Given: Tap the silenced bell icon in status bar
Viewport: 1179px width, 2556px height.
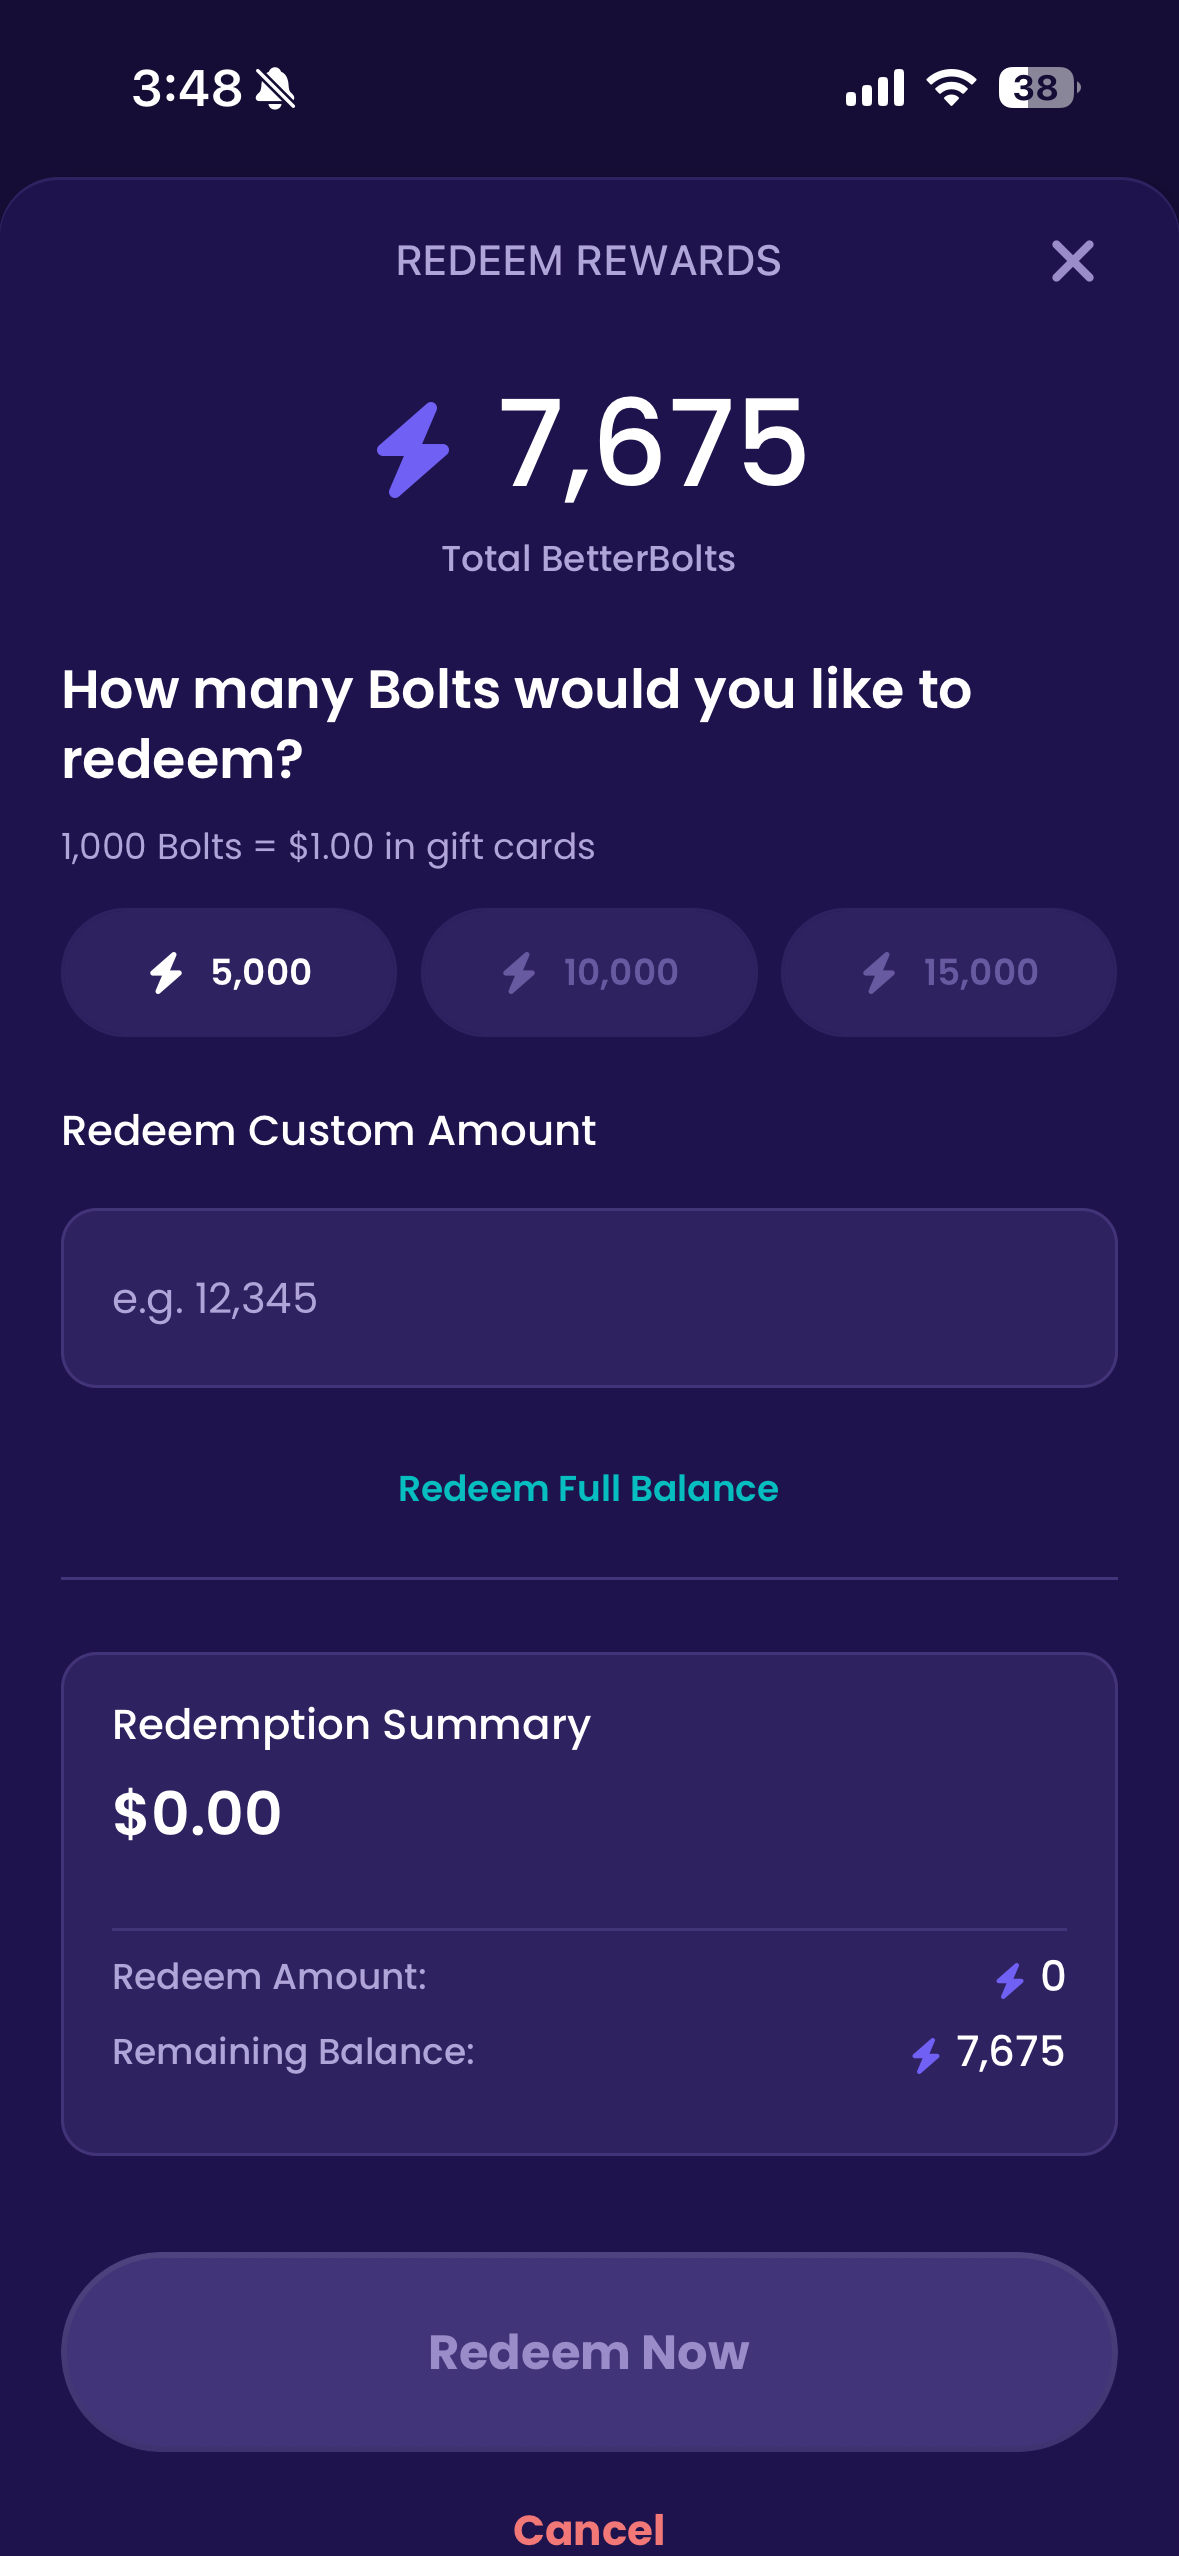Looking at the screenshot, I should [x=275, y=88].
